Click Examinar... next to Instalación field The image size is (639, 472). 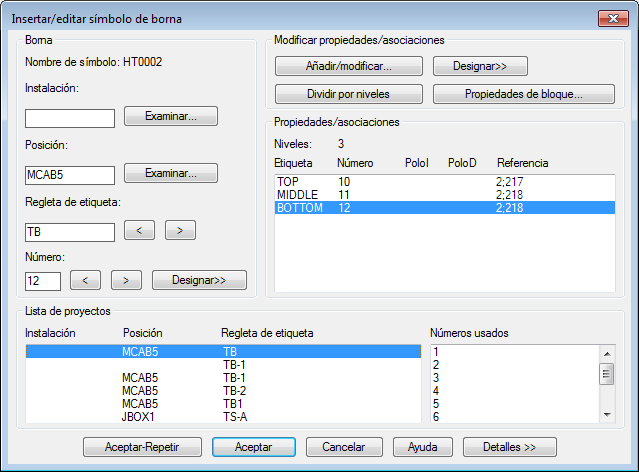(171, 116)
